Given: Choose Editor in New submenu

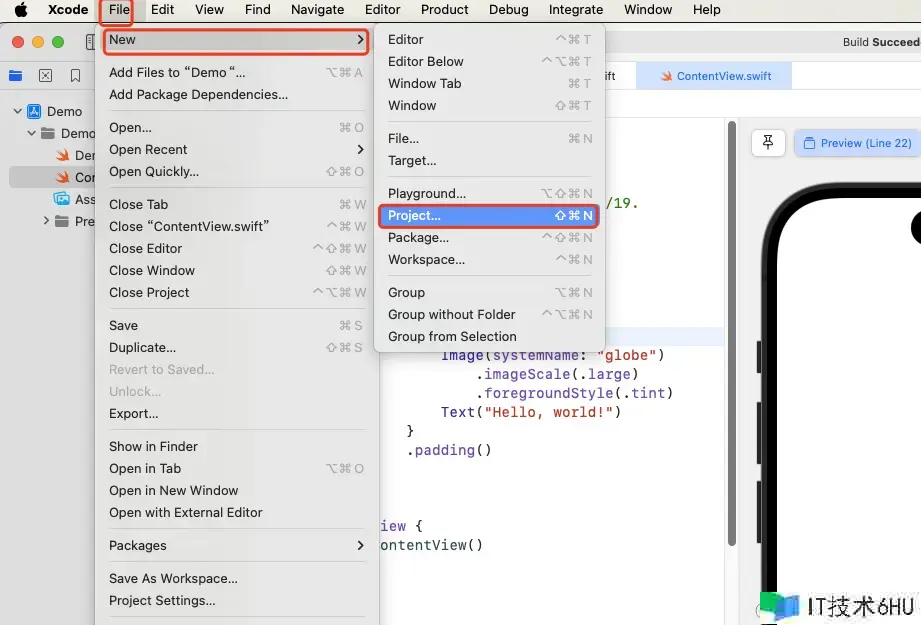Looking at the screenshot, I should click(x=489, y=39).
